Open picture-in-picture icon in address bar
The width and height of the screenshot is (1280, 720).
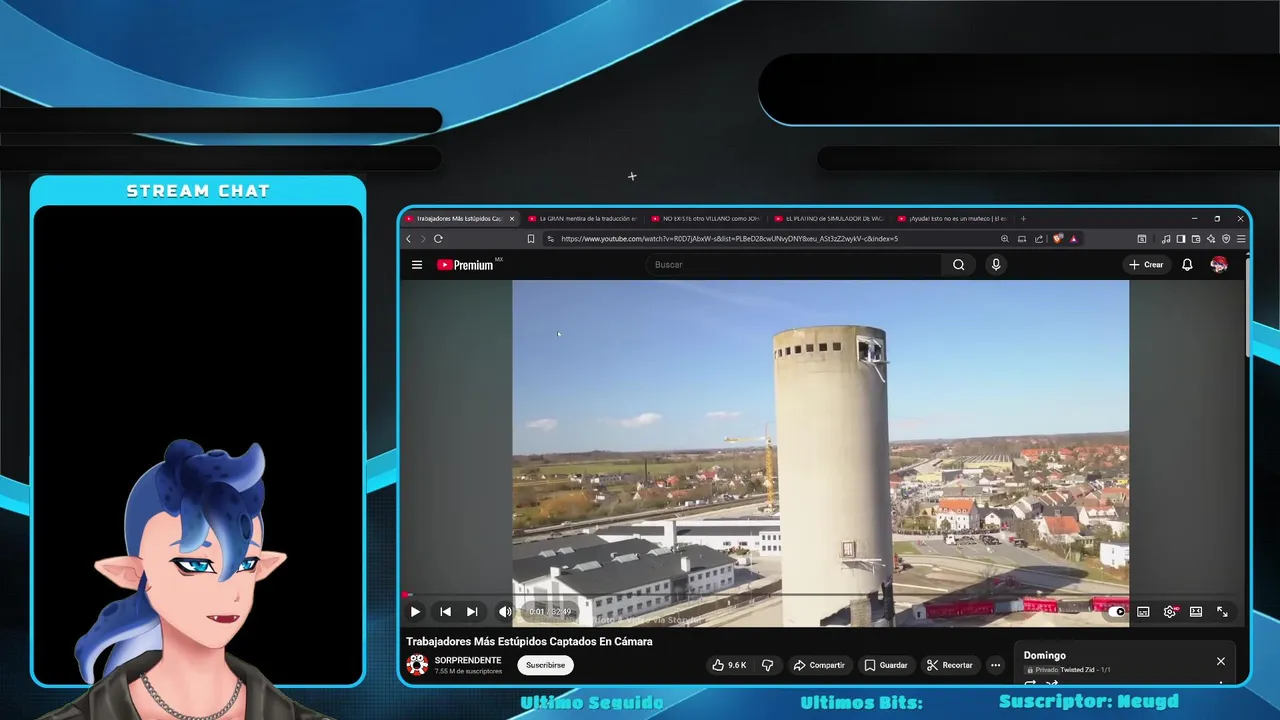(1022, 239)
